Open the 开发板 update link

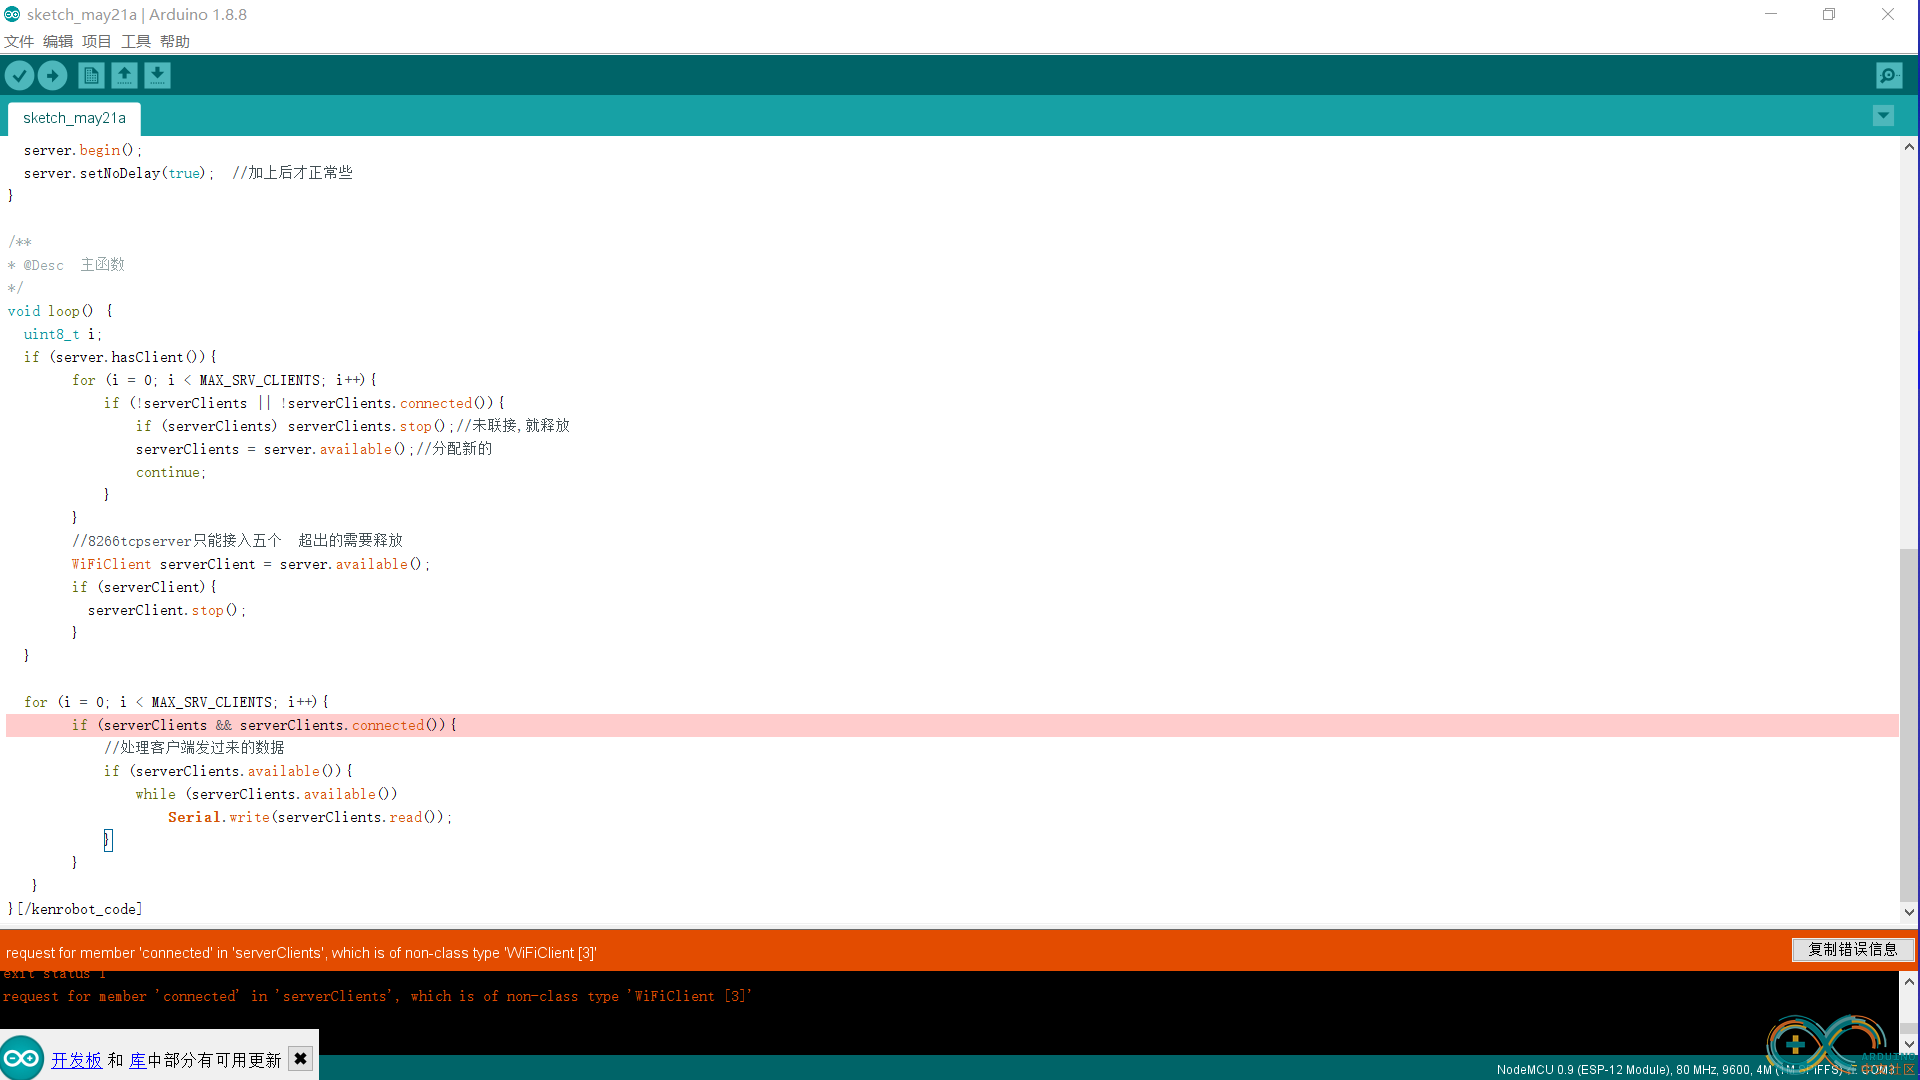77,1060
